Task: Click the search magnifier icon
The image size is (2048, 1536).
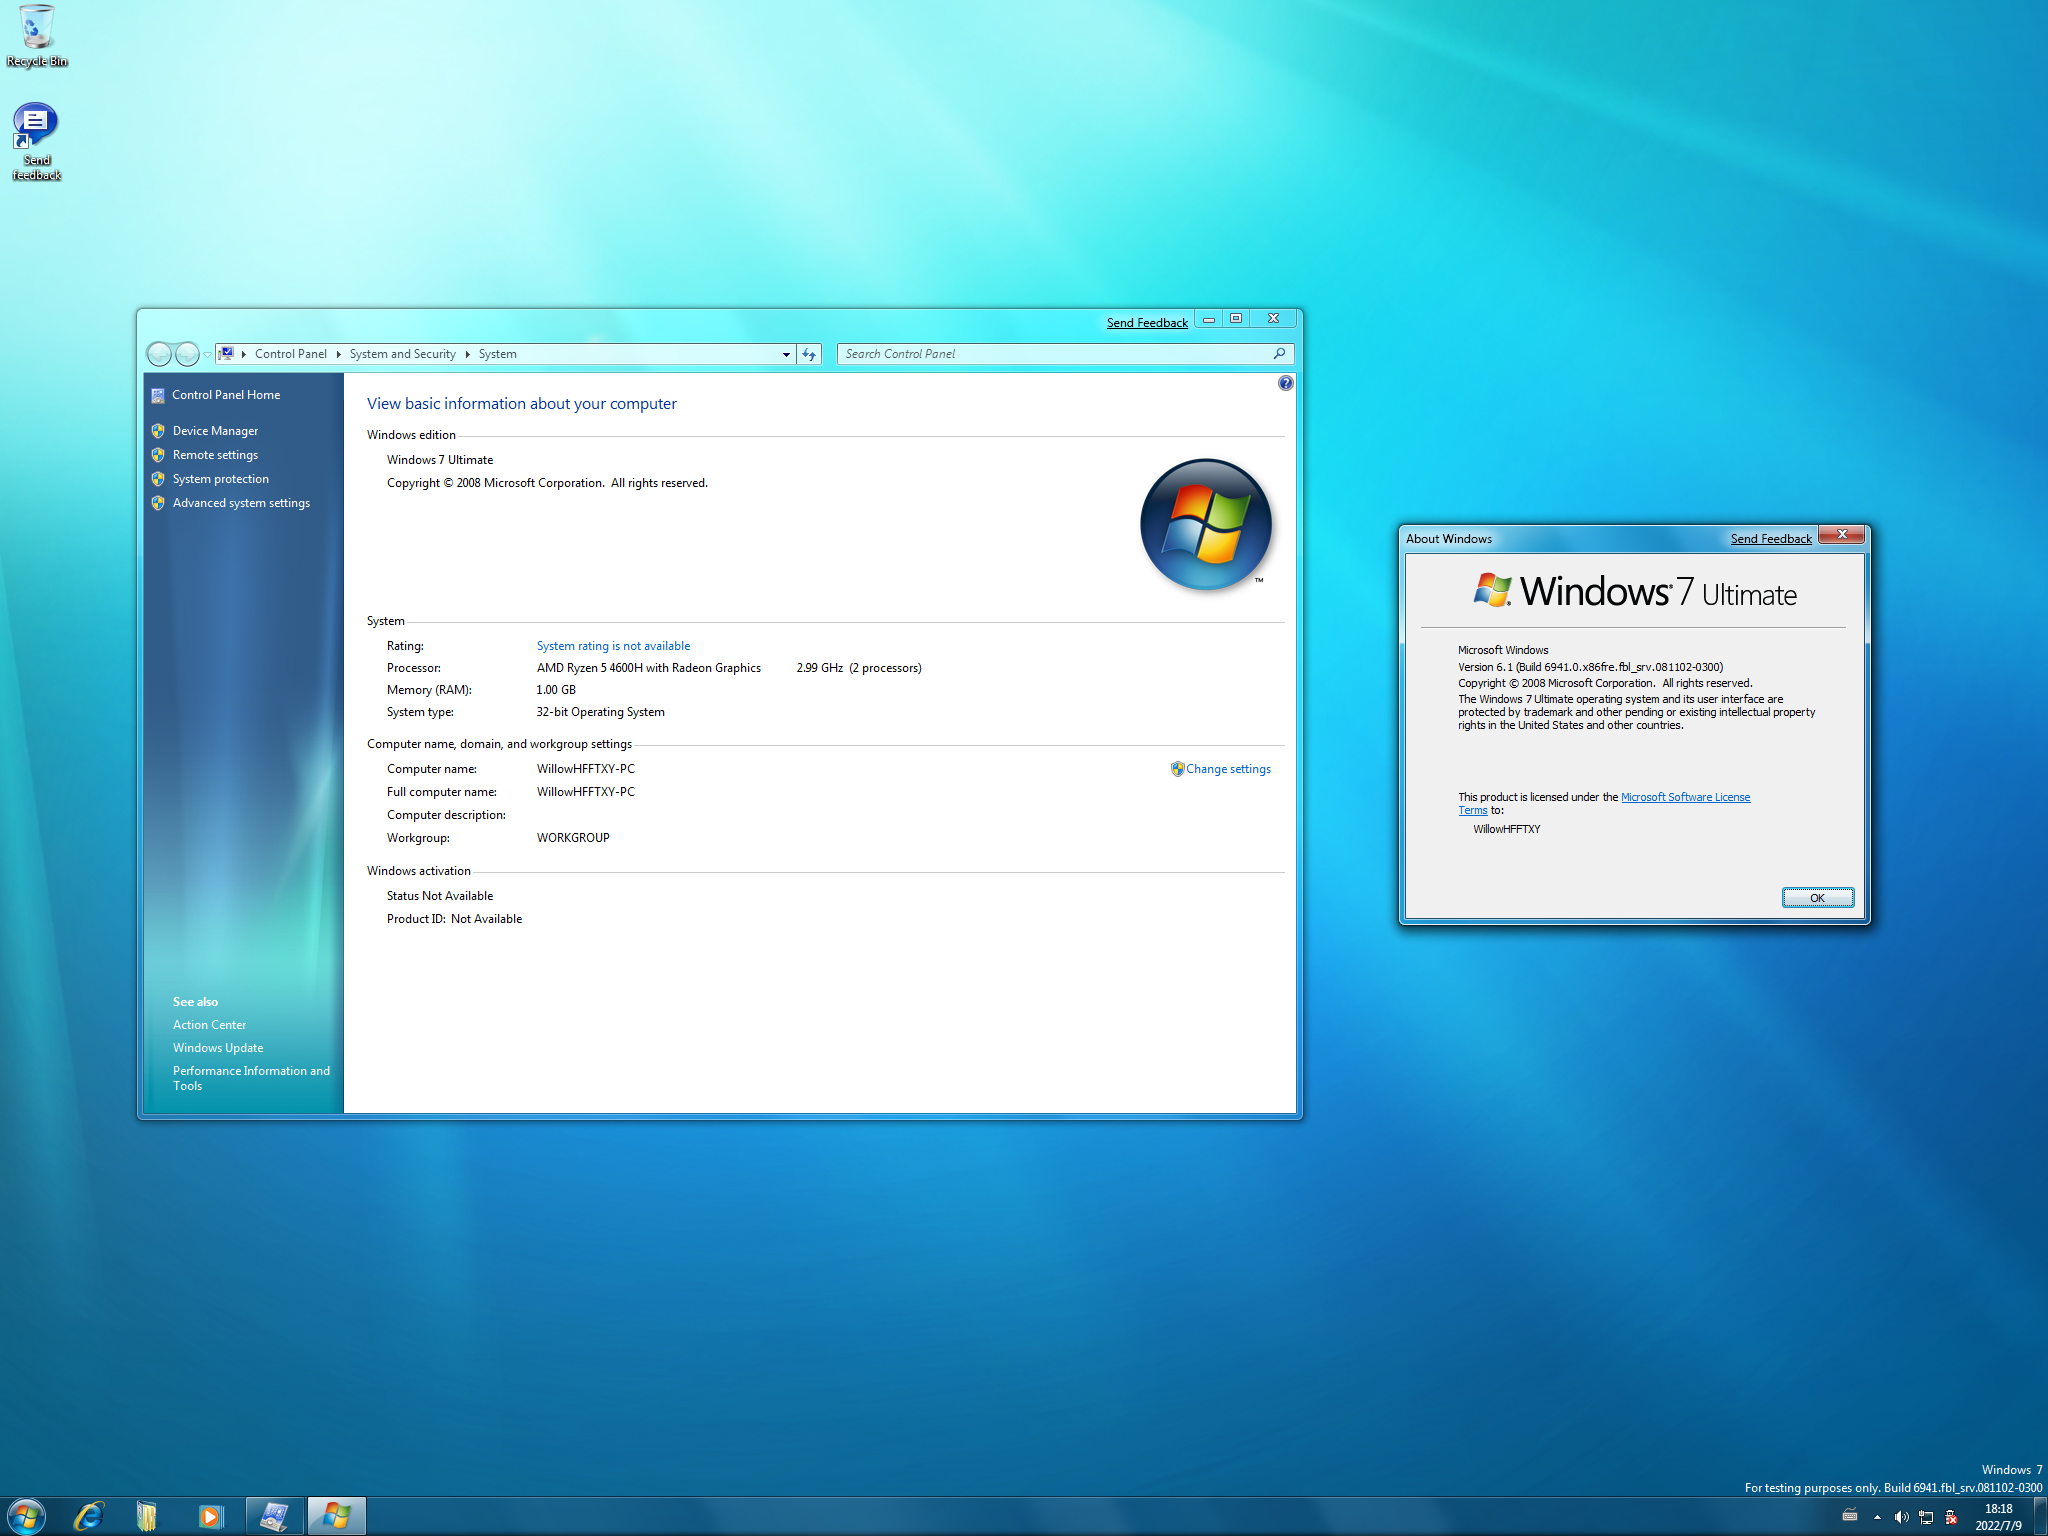Action: pos(1279,354)
